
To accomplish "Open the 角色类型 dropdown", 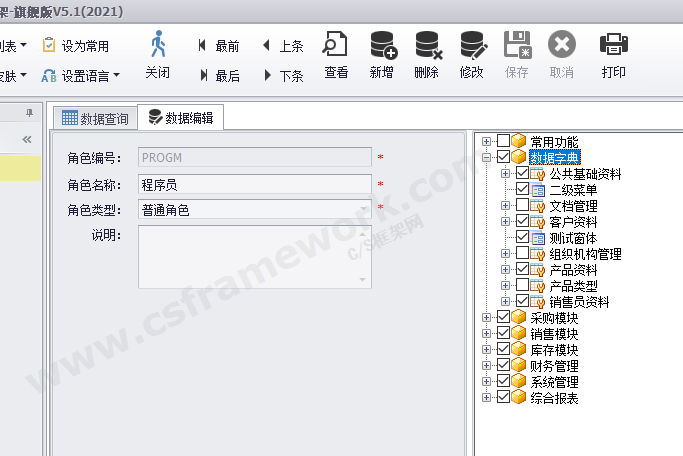I will coord(364,210).
